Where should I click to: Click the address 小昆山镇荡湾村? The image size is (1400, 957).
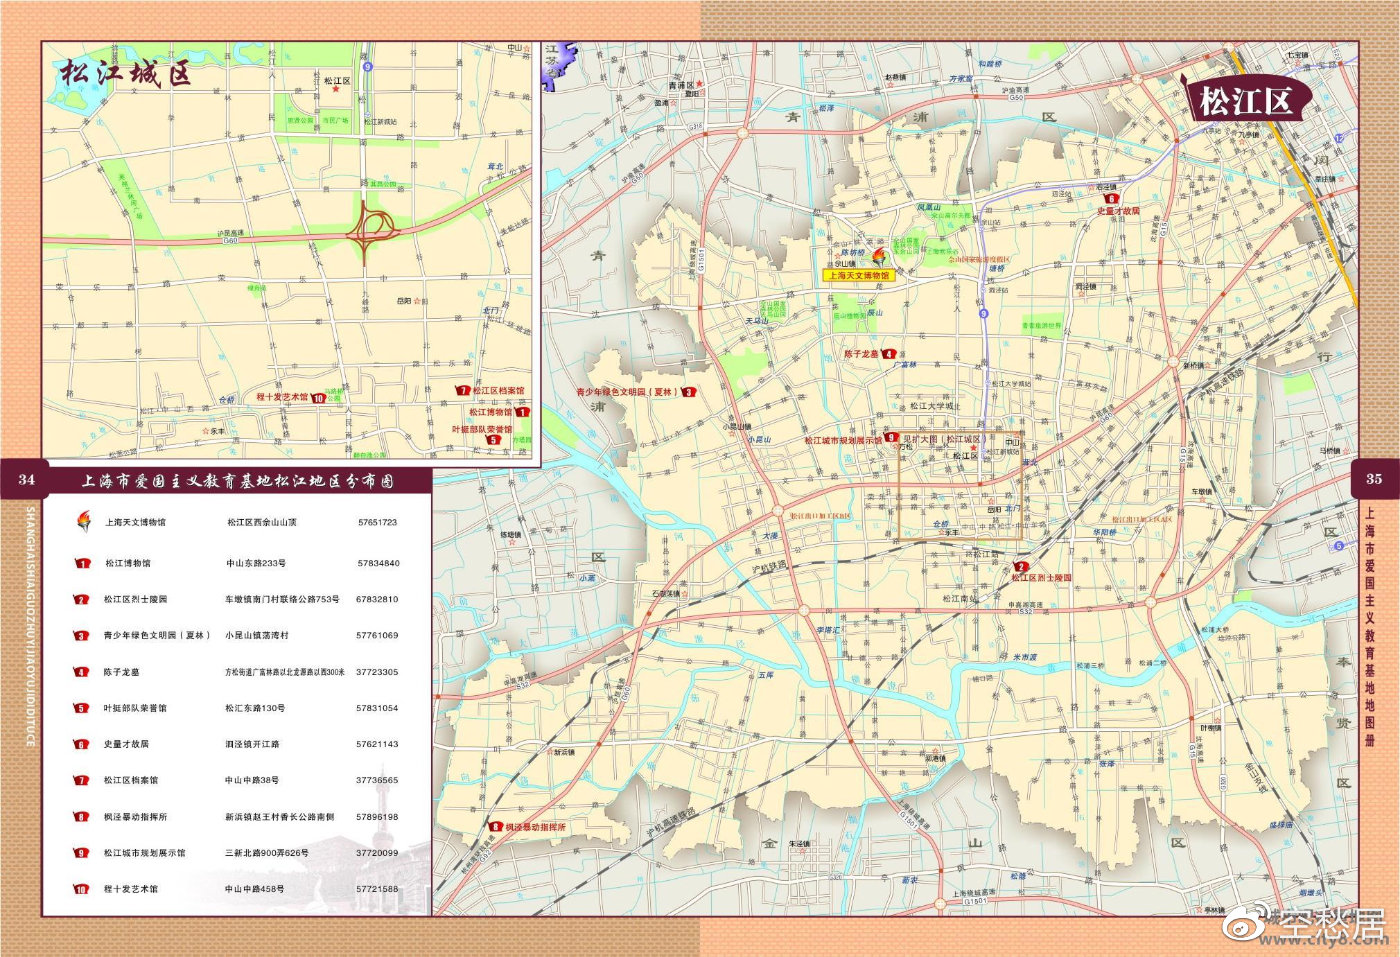point(256,635)
